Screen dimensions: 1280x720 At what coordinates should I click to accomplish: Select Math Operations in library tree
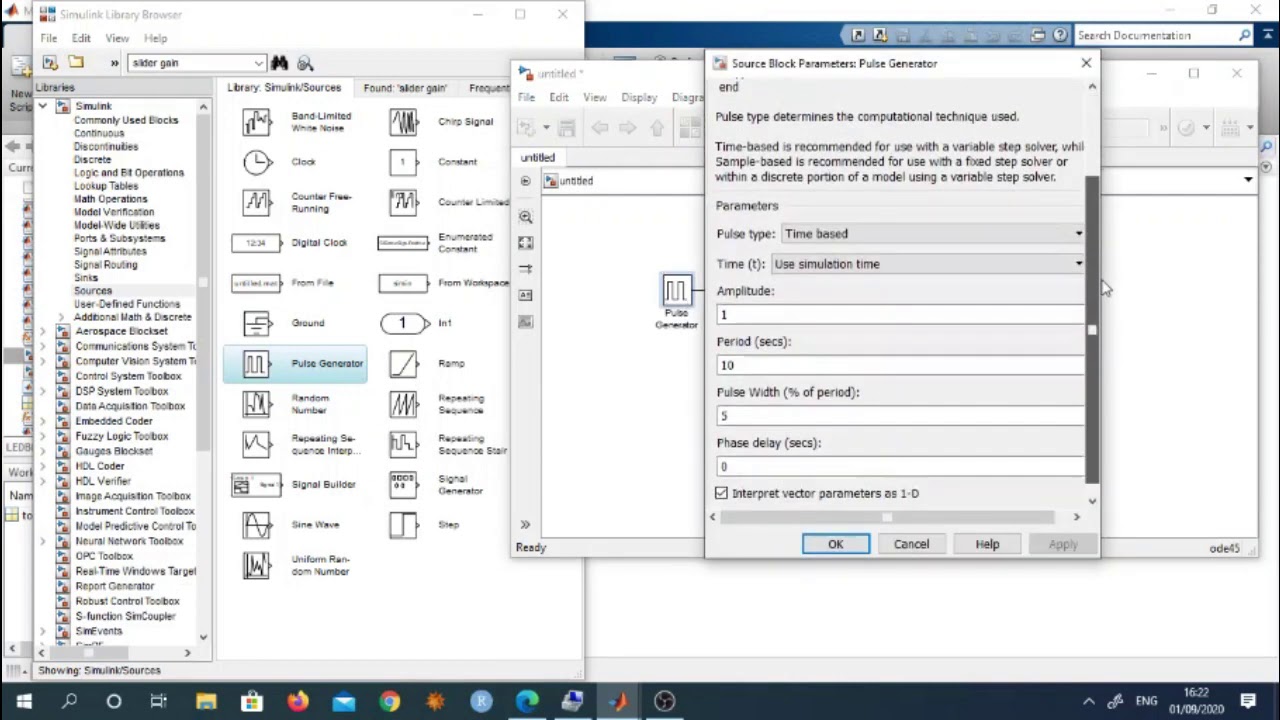[x=110, y=199]
